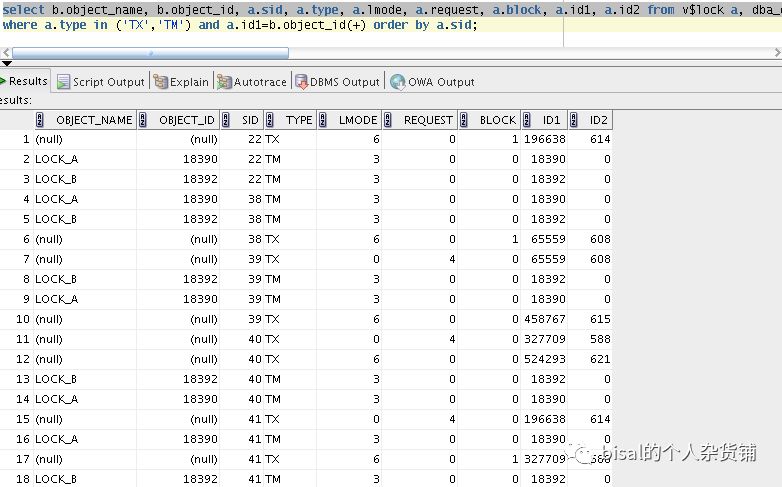Click sort icon beside OBJECT_ID column

tap(143, 120)
